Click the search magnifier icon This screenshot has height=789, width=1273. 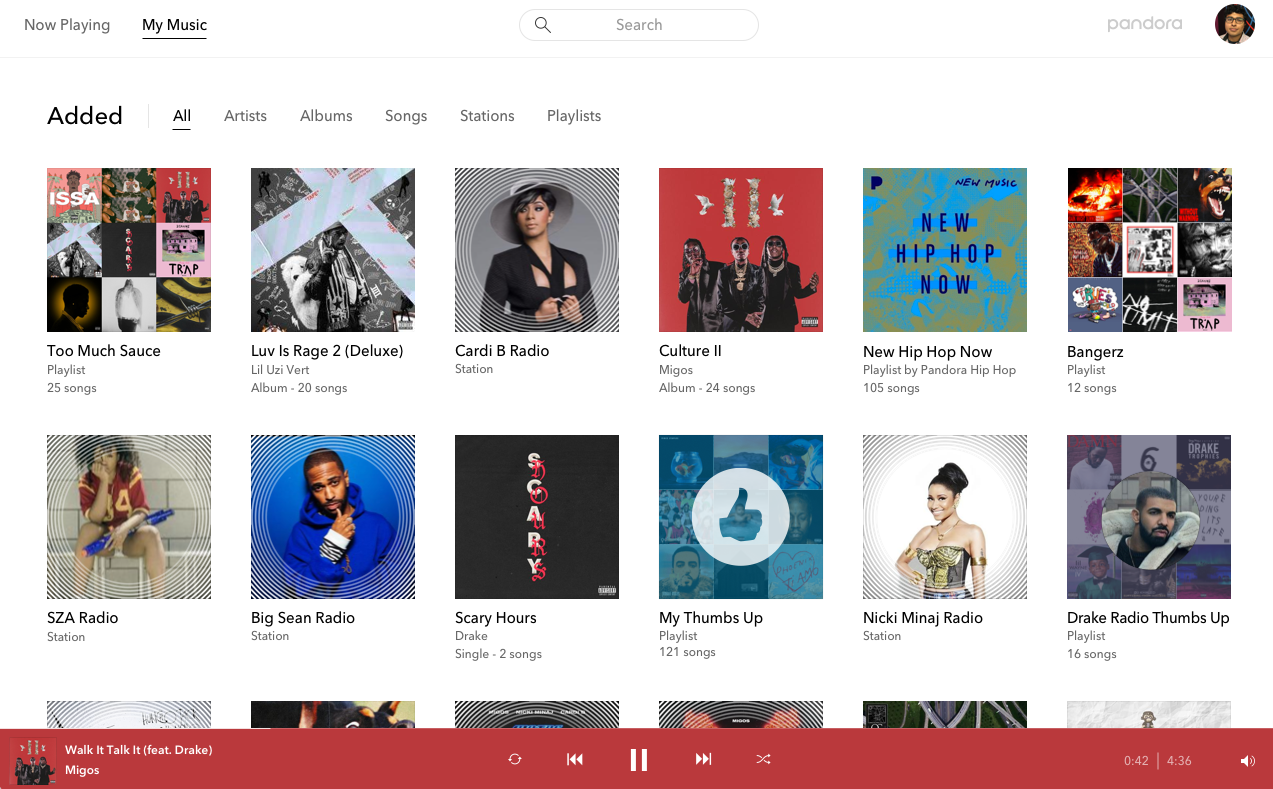543,25
